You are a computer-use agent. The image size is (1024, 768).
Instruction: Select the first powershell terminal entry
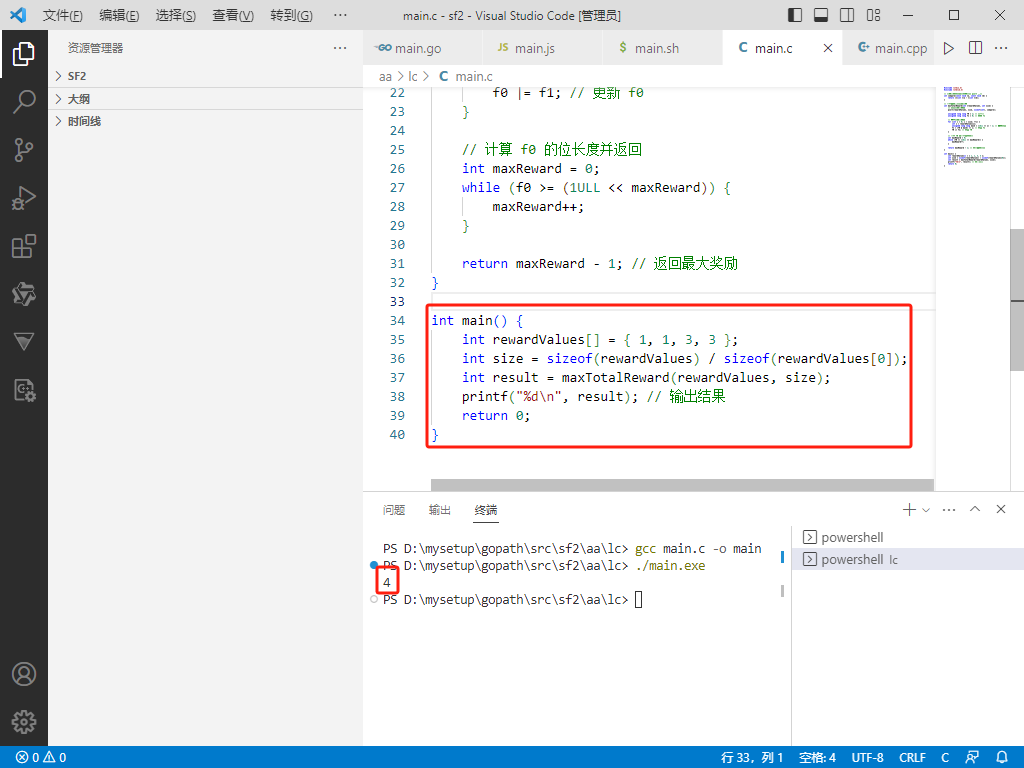908,537
